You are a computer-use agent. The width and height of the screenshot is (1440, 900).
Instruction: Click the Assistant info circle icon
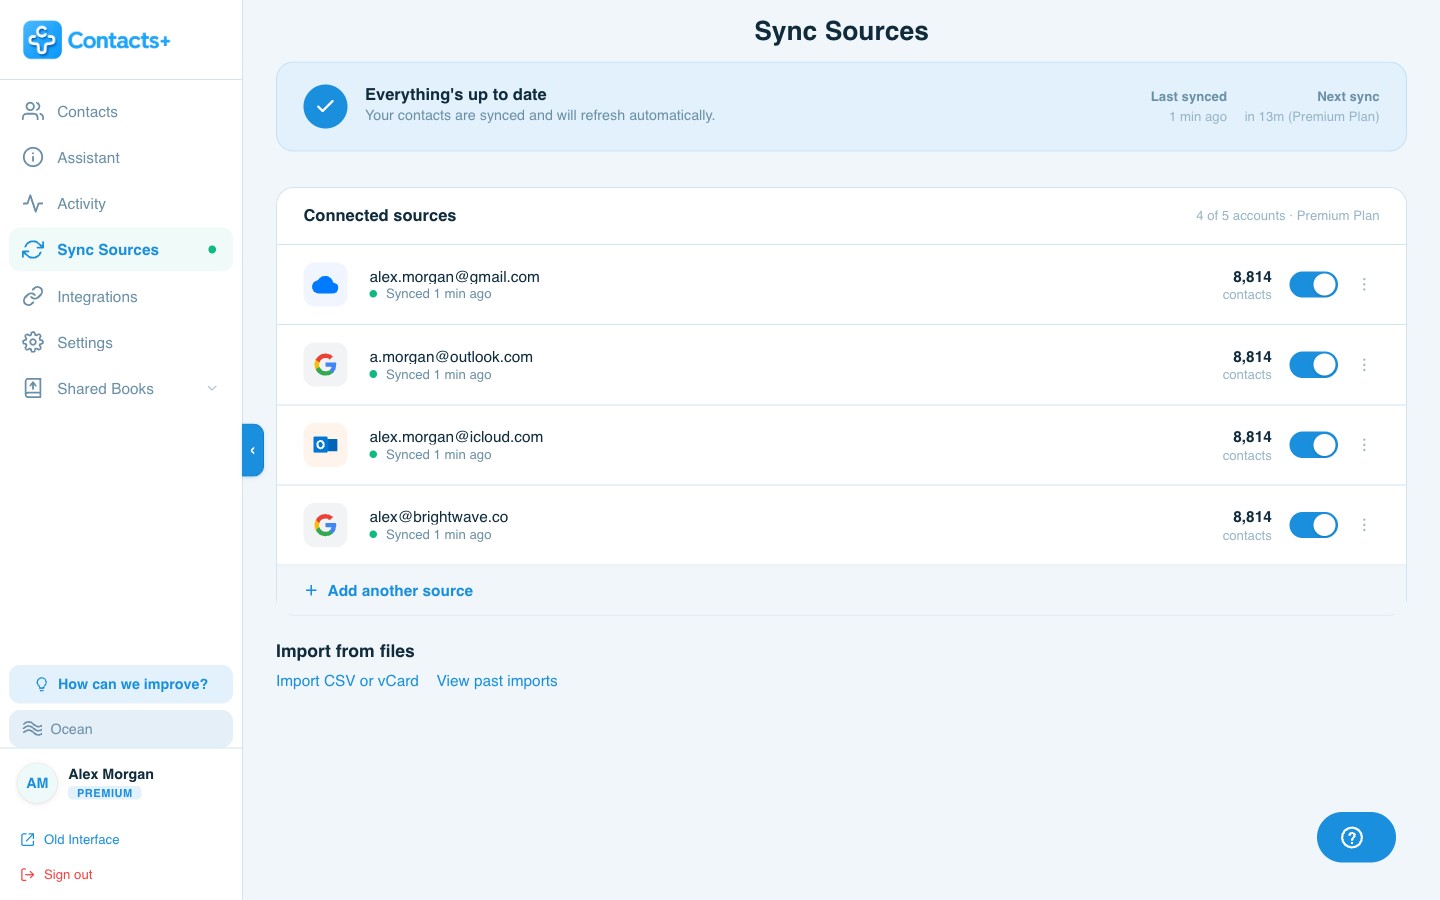point(33,157)
